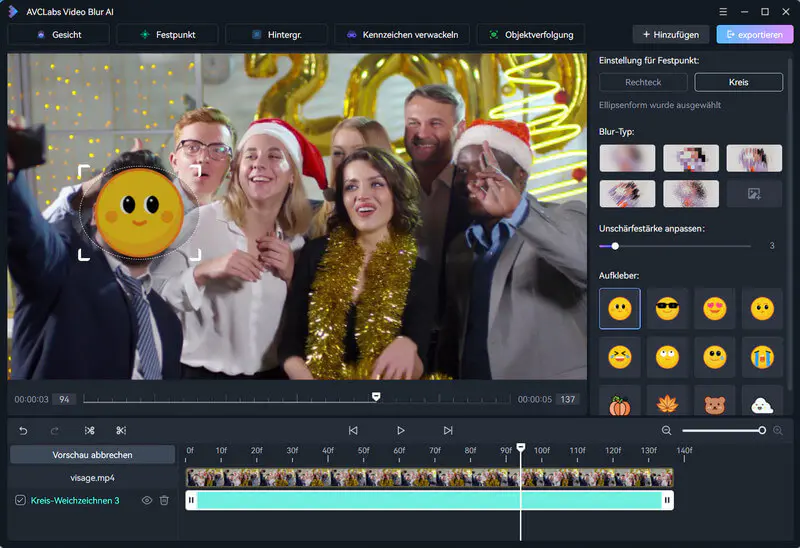Click the start frame field 94

[x=64, y=400]
